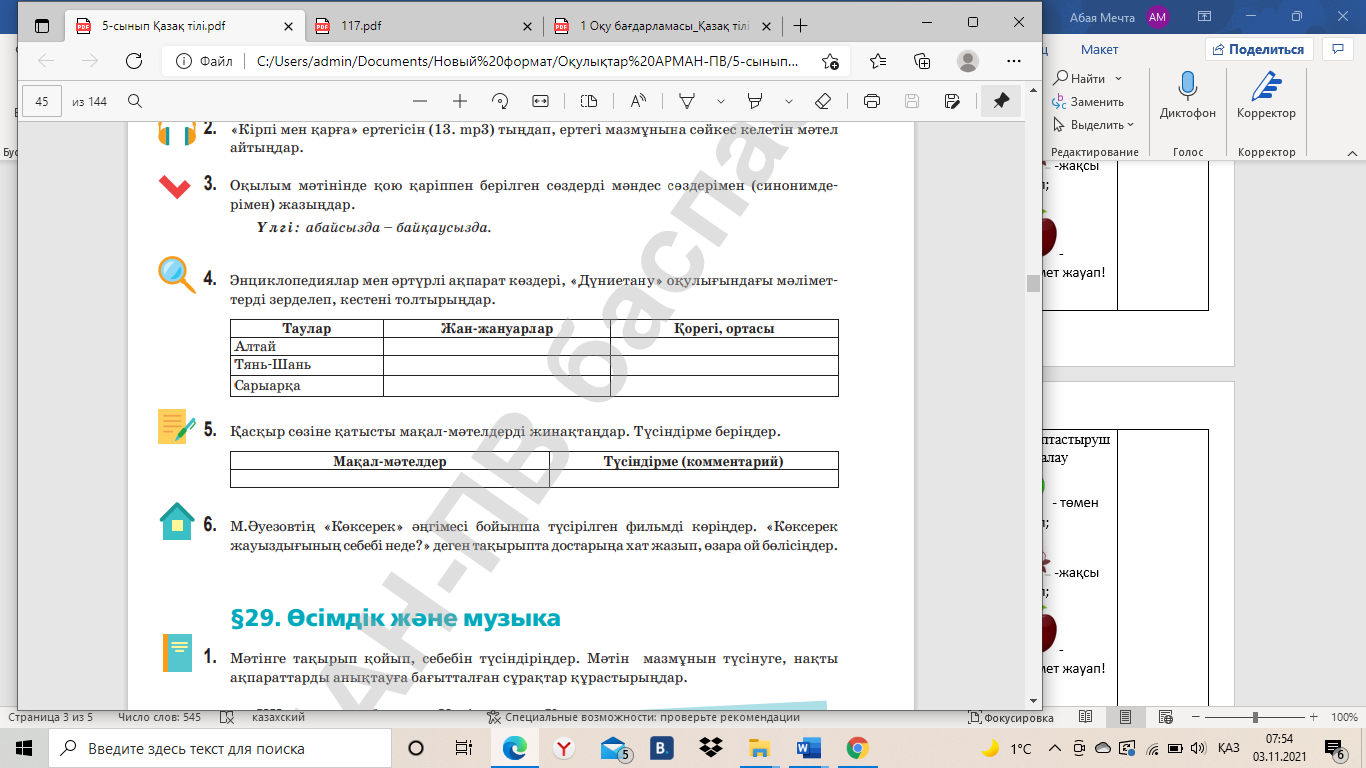Click Word zoom slider
Screen dimensions: 1366x768
1256,717
